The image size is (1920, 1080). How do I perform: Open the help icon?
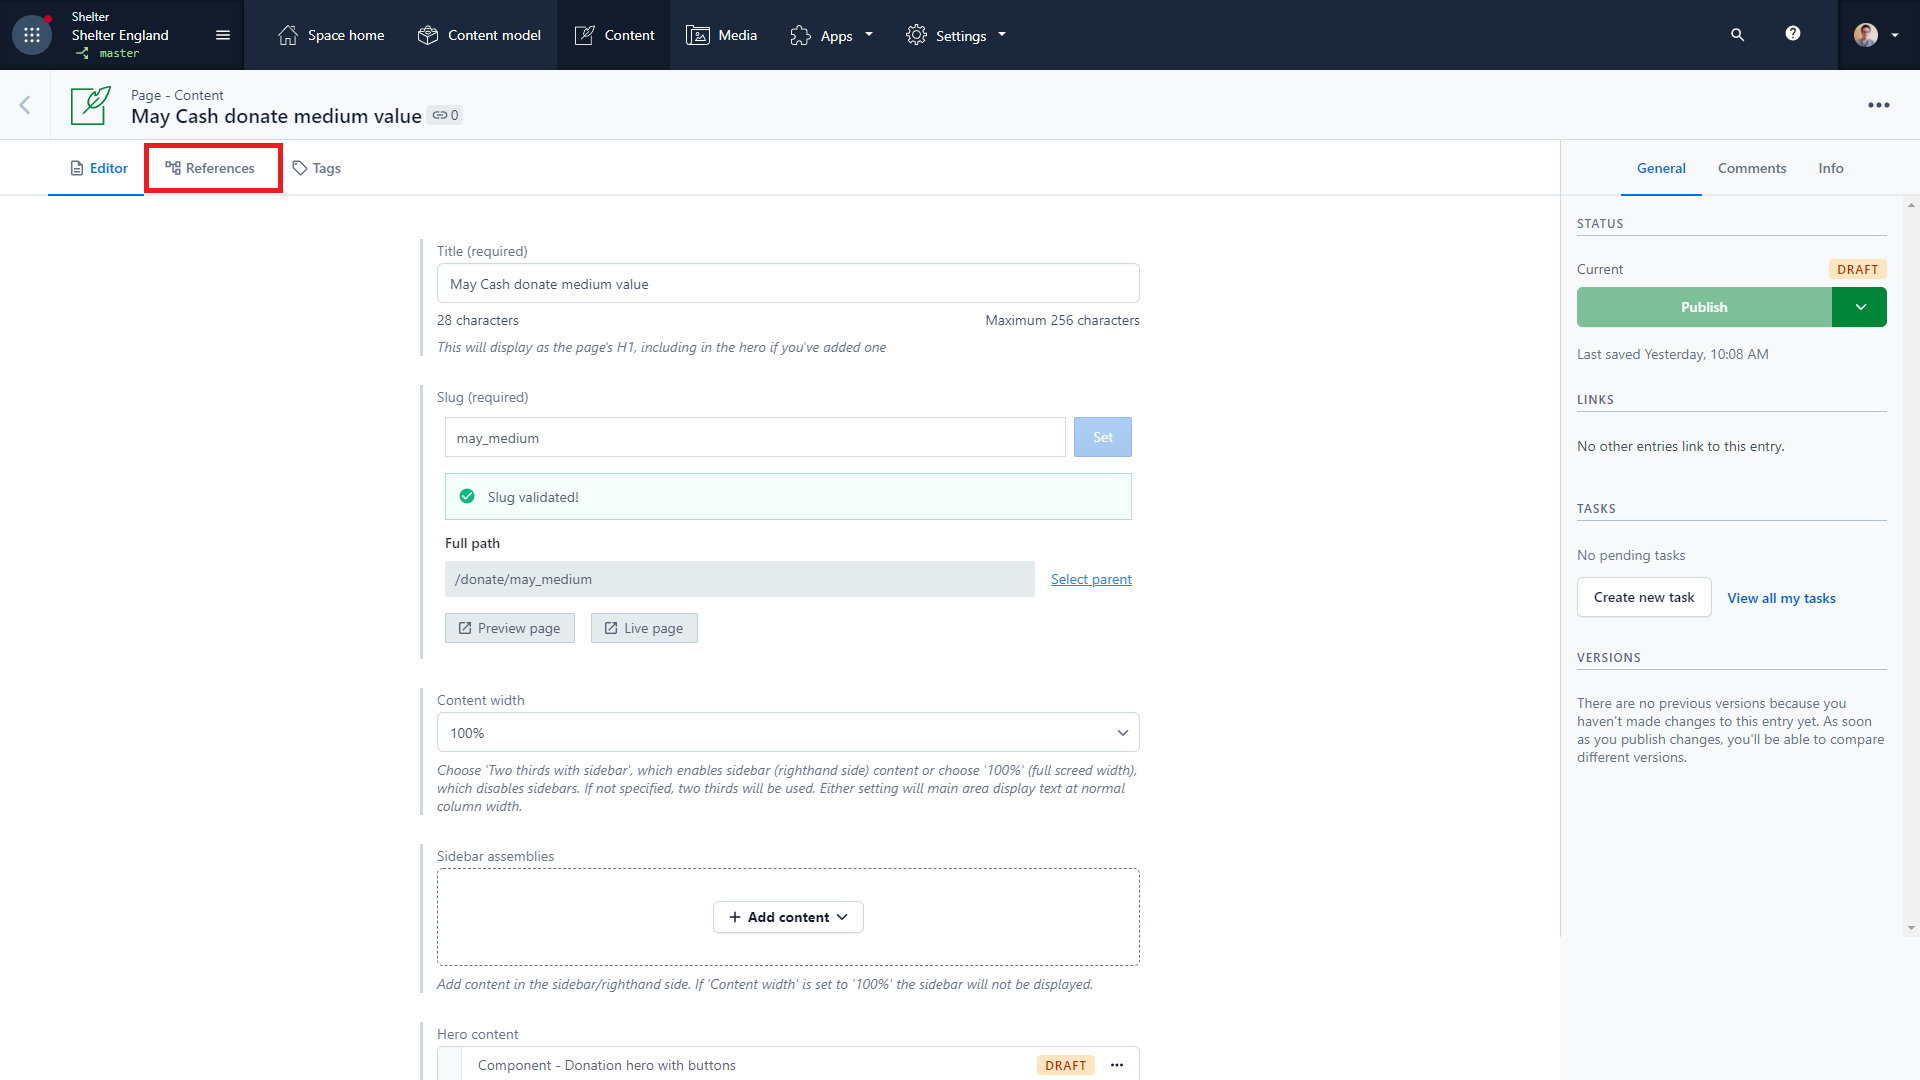pyautogui.click(x=1792, y=34)
